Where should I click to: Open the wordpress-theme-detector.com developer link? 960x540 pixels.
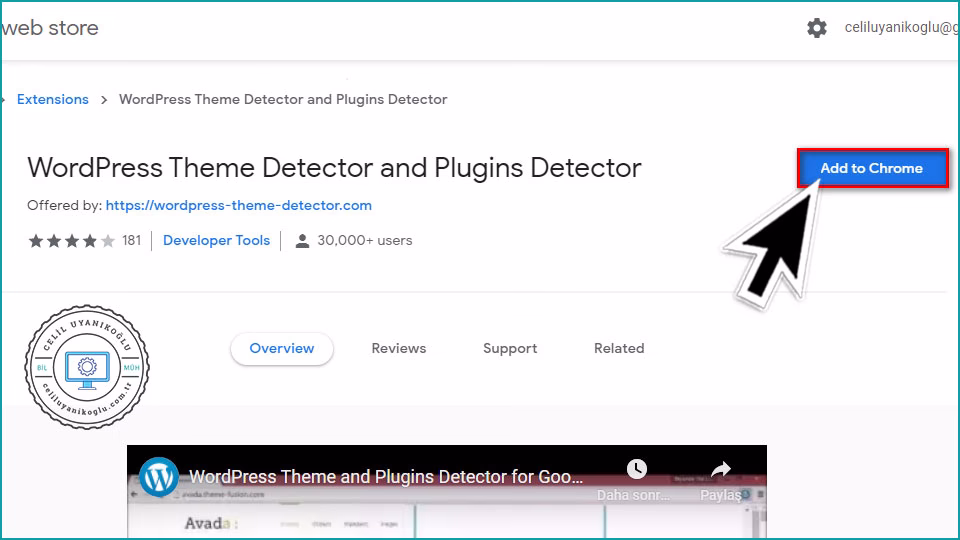[239, 205]
